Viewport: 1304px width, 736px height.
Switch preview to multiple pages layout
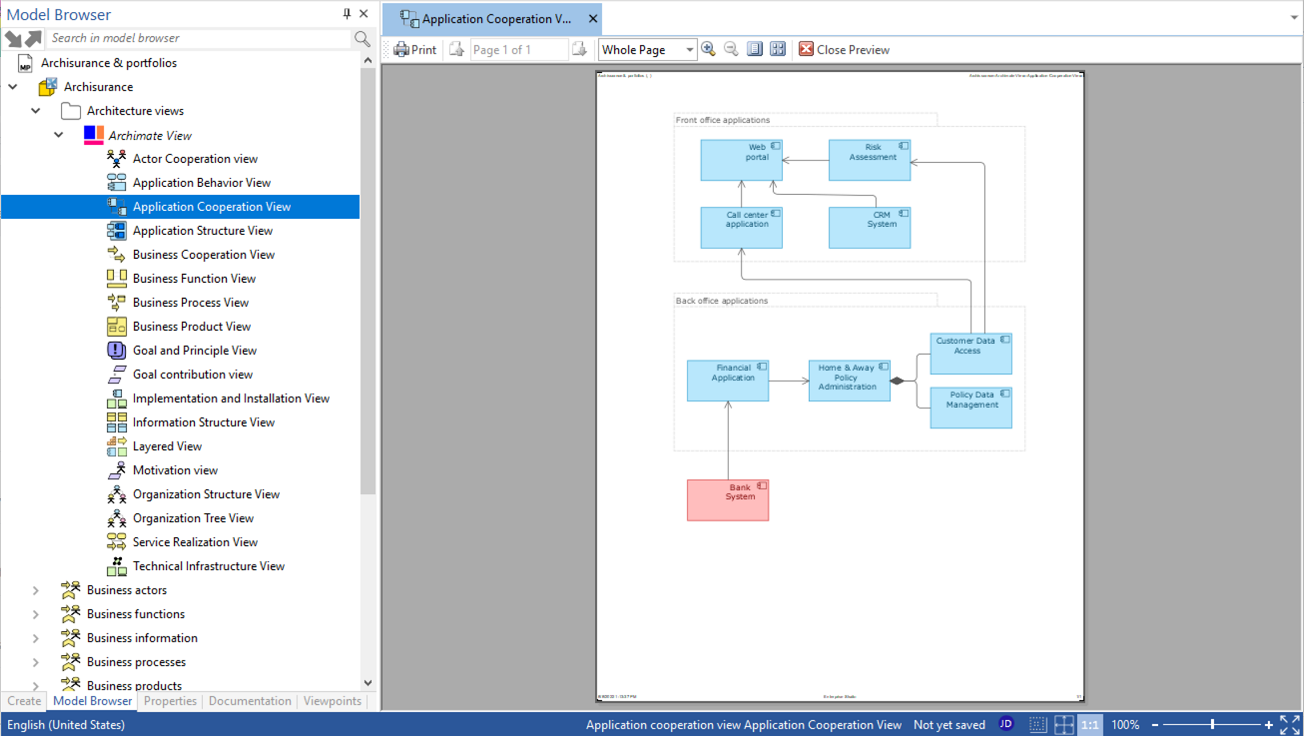(x=778, y=49)
